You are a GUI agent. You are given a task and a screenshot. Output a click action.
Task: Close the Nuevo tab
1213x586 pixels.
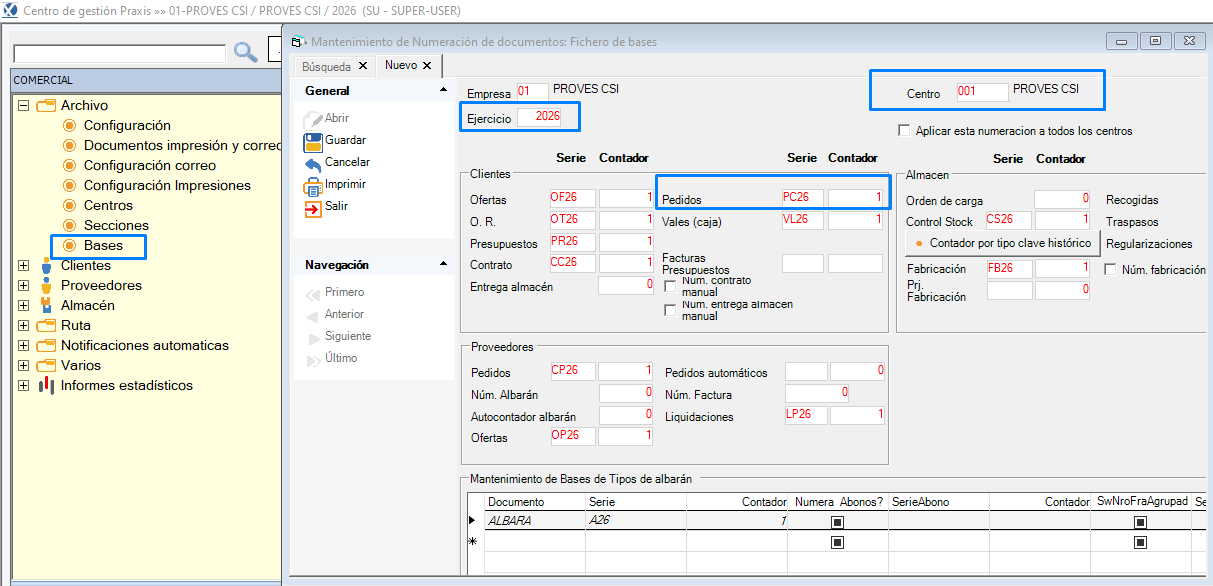[x=428, y=66]
